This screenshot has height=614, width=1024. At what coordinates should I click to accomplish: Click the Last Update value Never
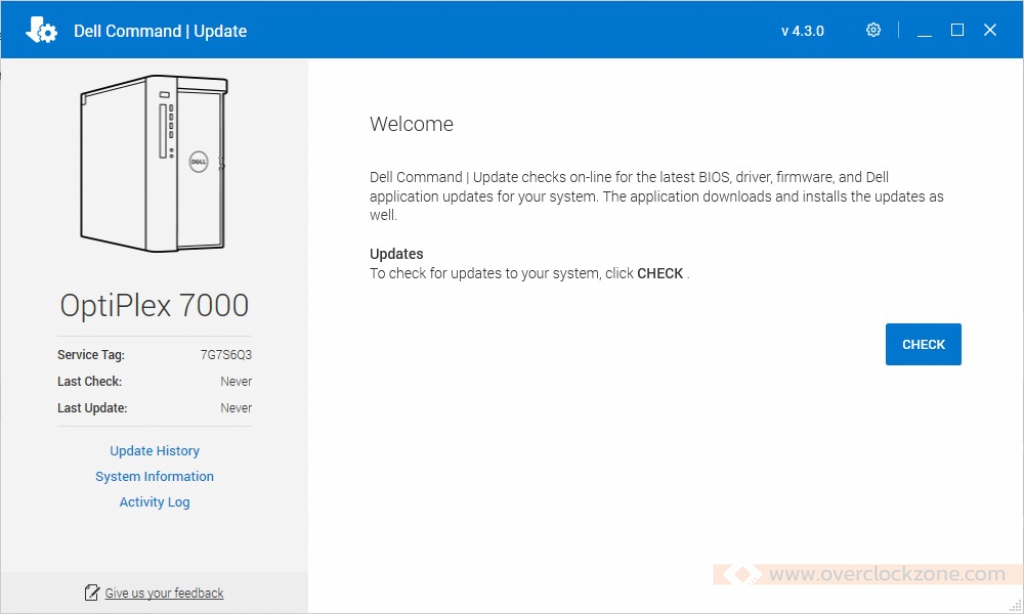(x=236, y=408)
